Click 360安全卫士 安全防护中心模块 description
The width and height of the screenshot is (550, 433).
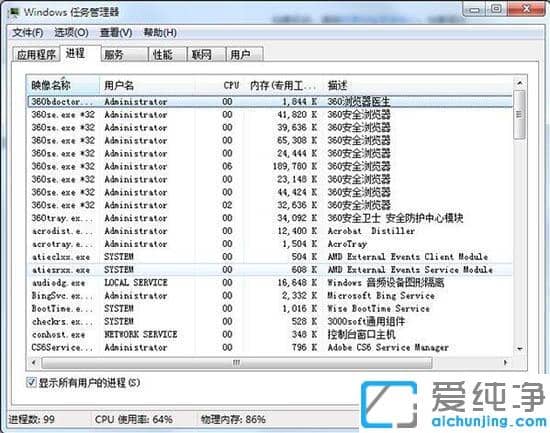point(395,218)
